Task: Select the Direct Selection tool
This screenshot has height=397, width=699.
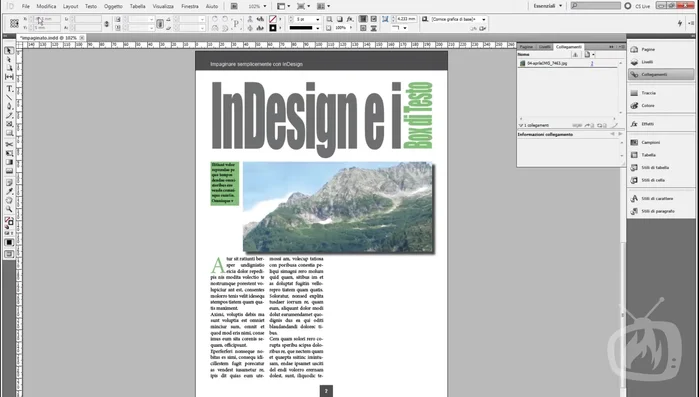Action: point(9,59)
